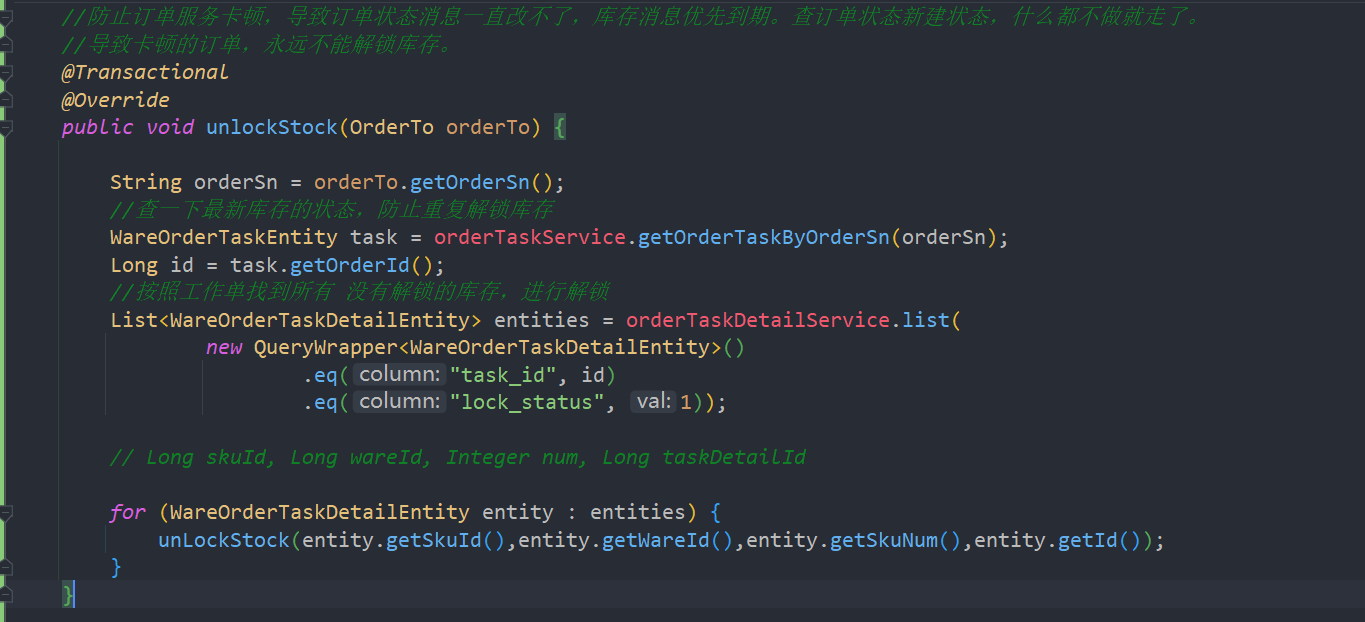Fold the unlockStock method at its signature
1365x622 pixels.
point(6,127)
